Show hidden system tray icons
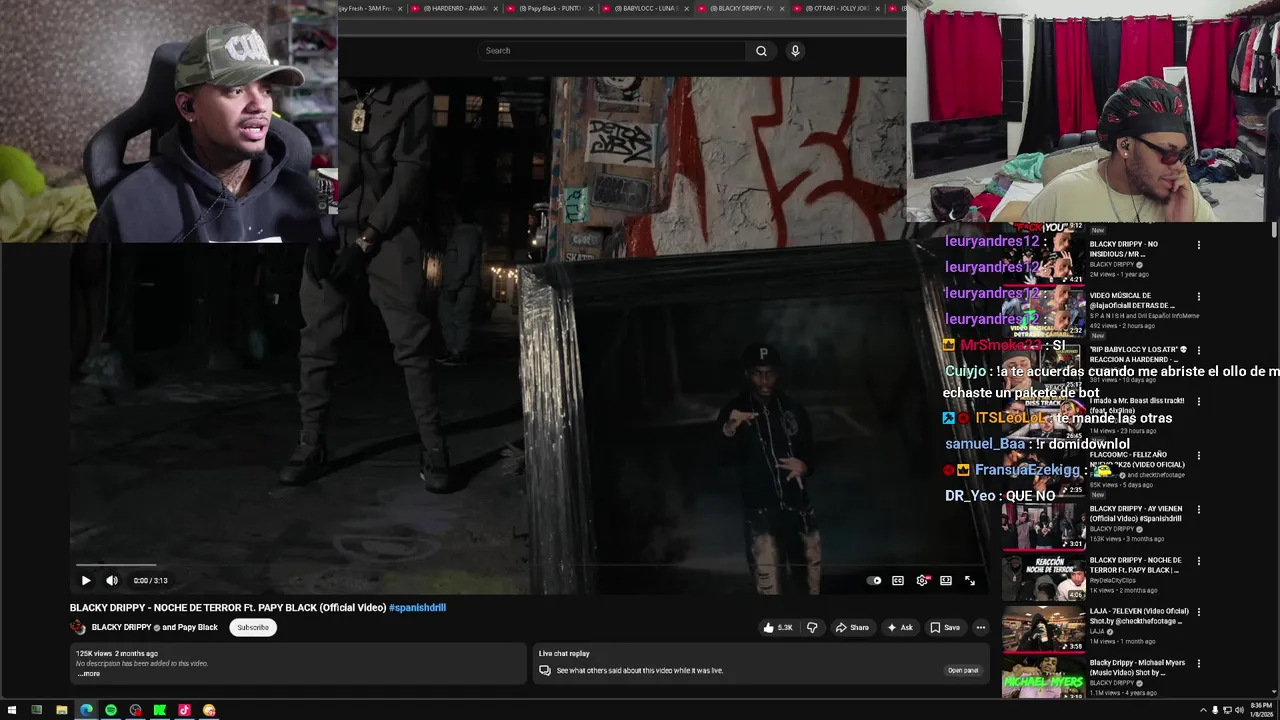This screenshot has width=1280, height=720. click(1203, 710)
